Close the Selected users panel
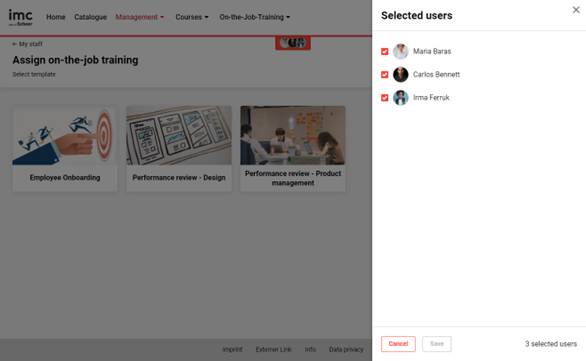The image size is (586, 361). tap(576, 10)
